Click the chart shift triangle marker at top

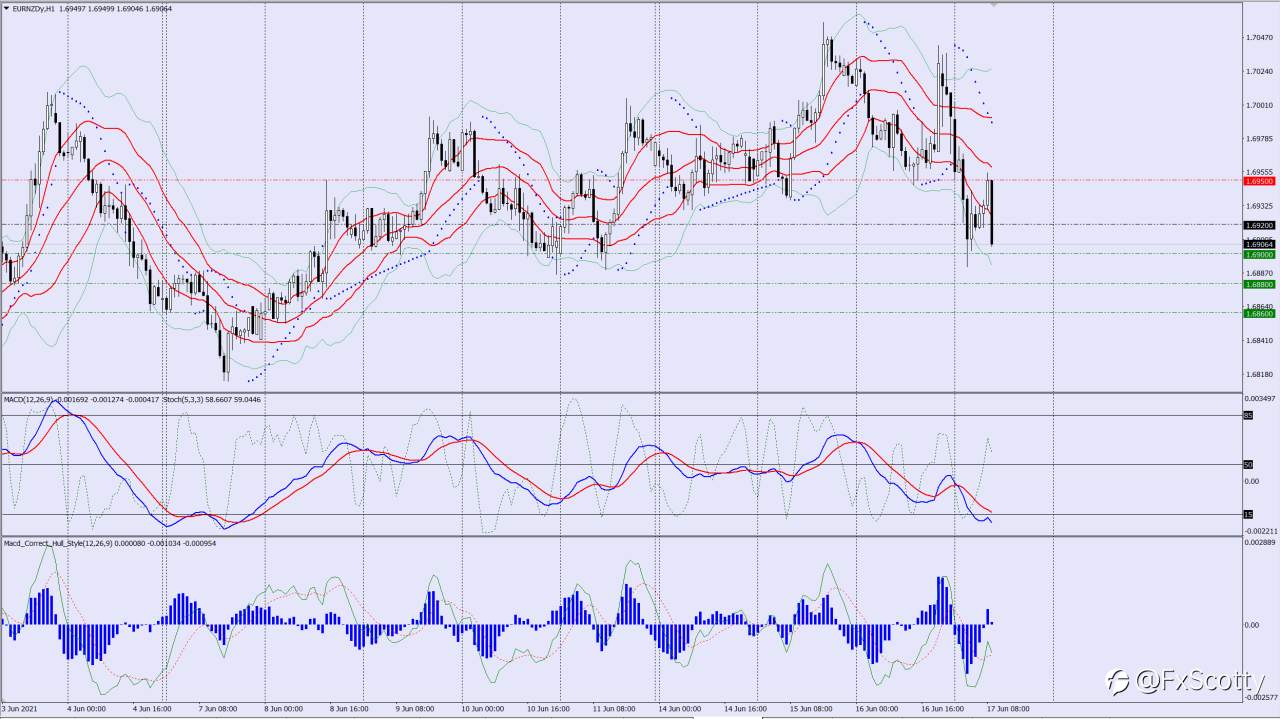(x=993, y=5)
